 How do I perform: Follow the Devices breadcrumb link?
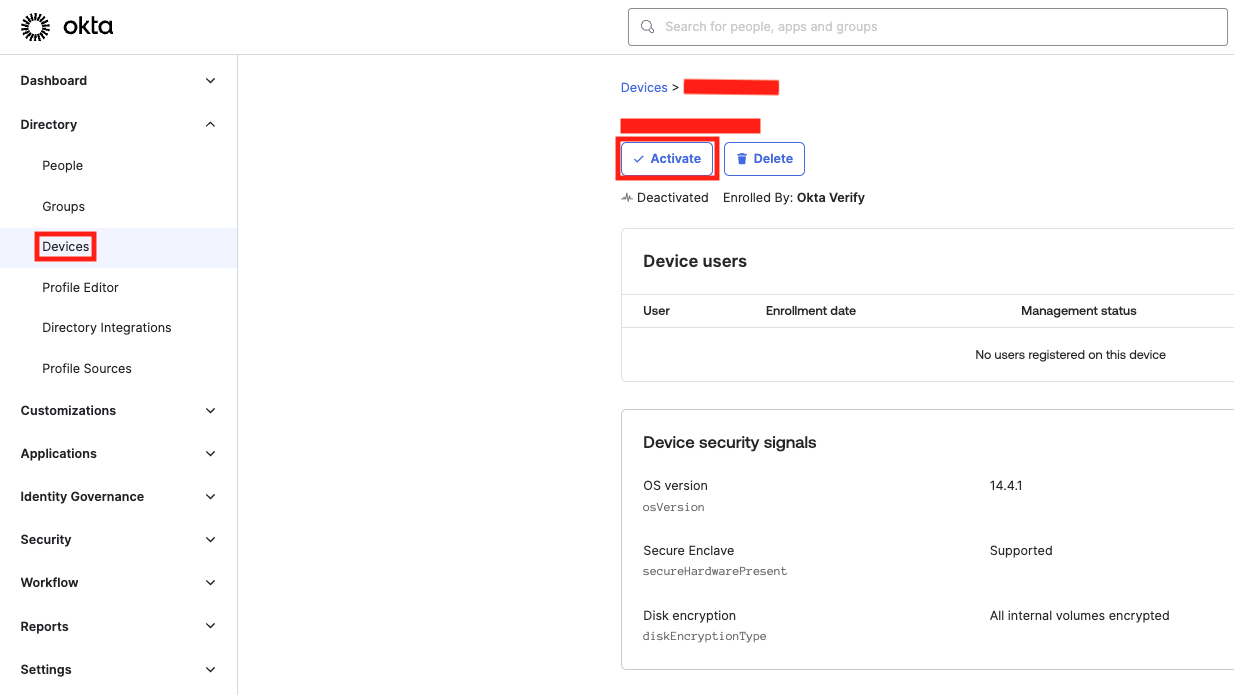(644, 87)
